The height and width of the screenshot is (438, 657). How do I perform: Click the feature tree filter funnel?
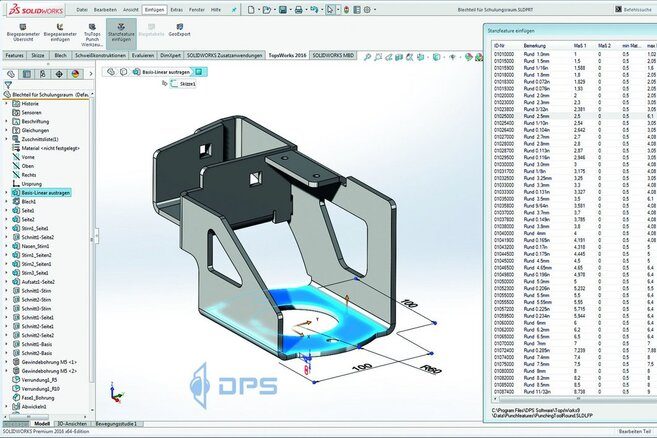point(8,85)
